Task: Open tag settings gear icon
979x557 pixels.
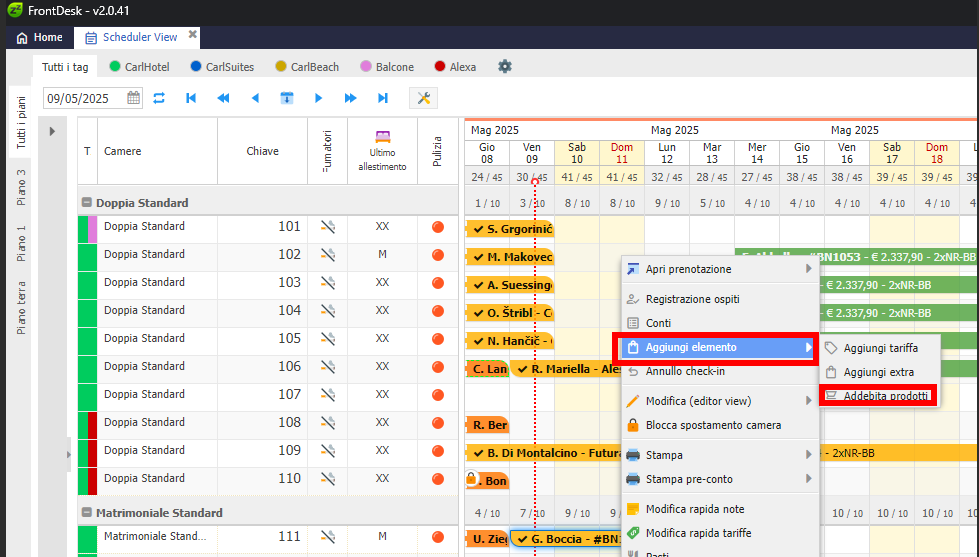Action: tap(504, 66)
